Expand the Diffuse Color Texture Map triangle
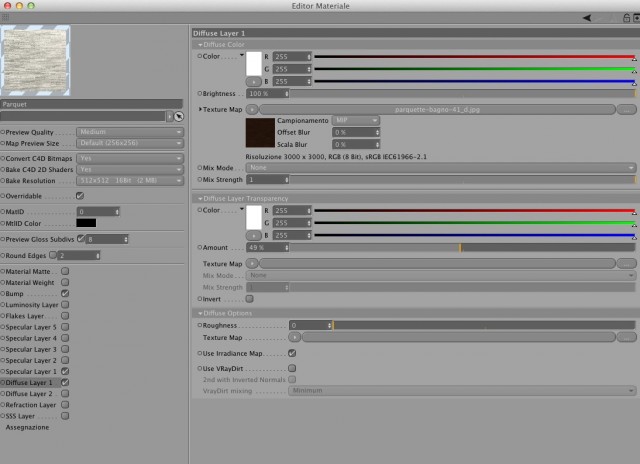This screenshot has height=464, width=640. point(200,109)
